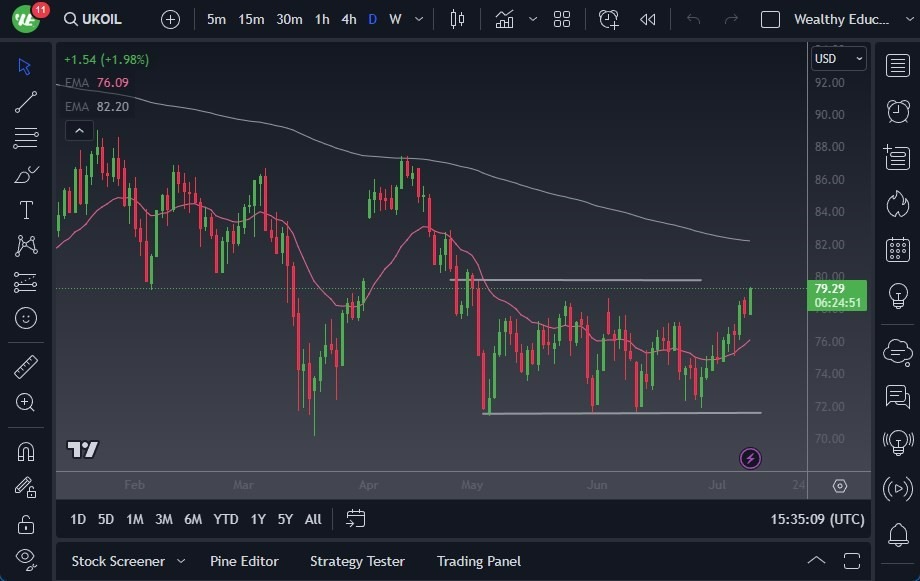Open the watchlist panel icon
Screen dimensions: 920x581
point(898,65)
